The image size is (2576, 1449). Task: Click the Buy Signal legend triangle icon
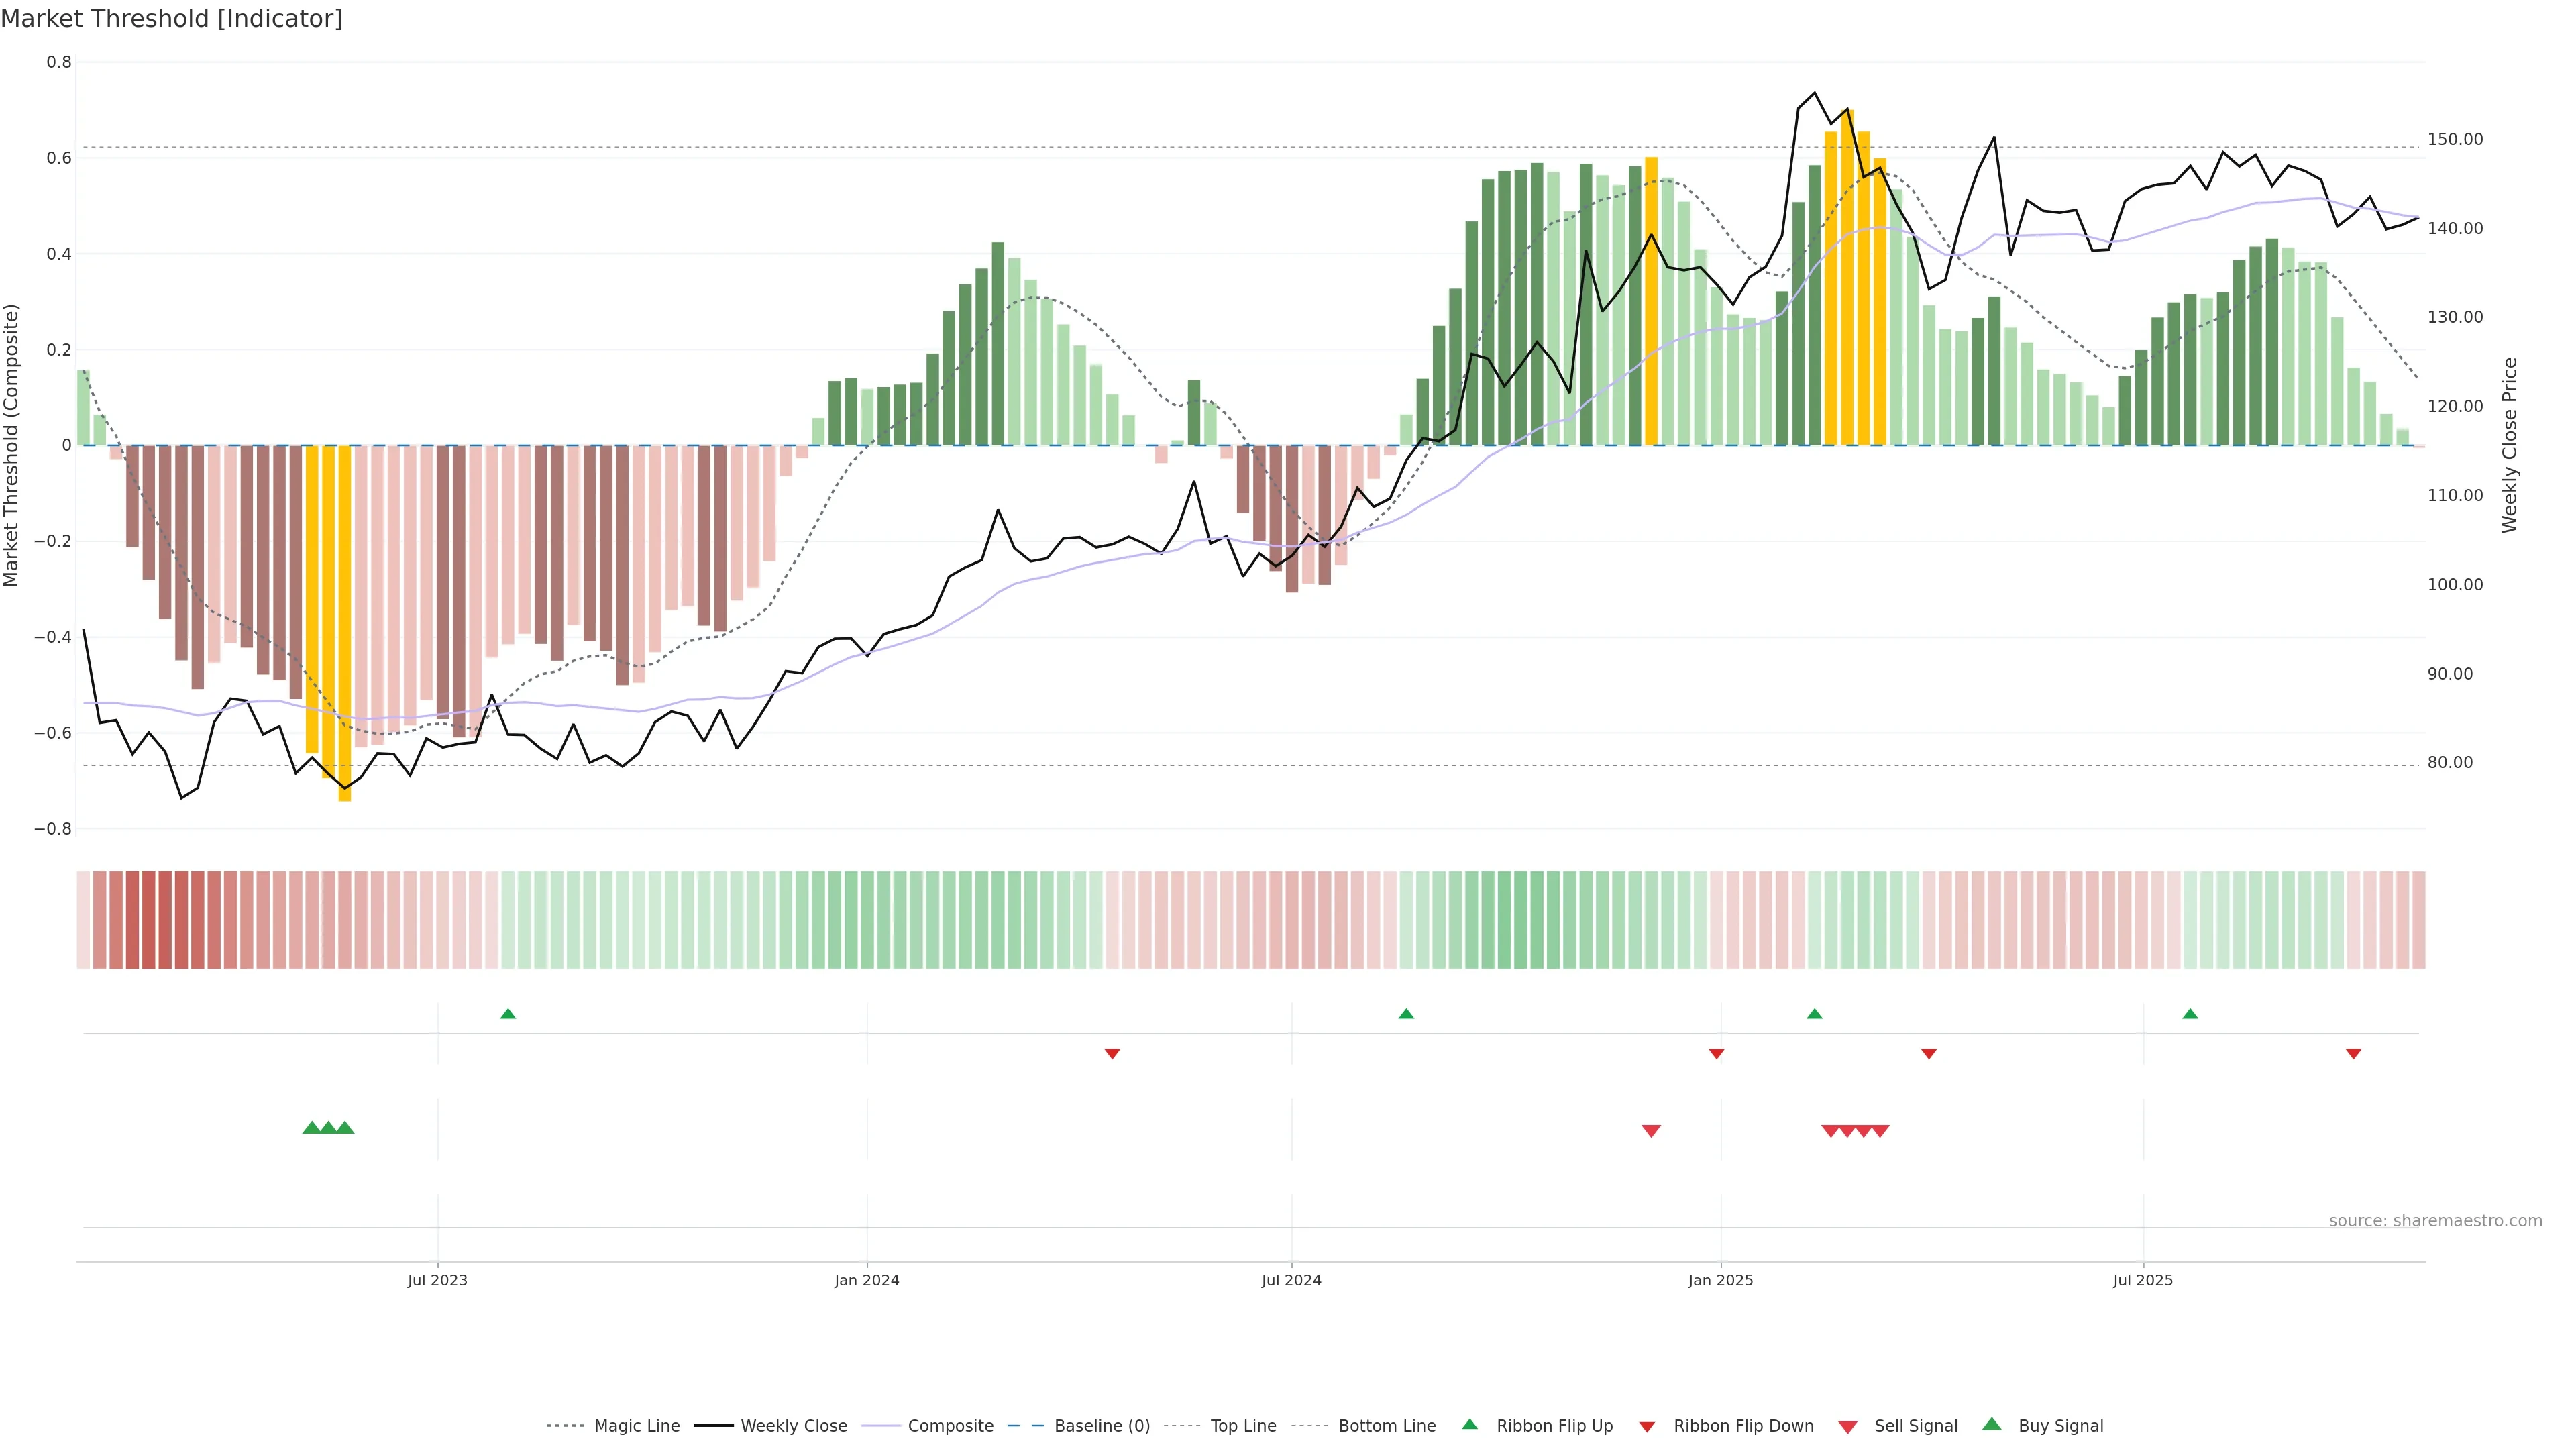pyautogui.click(x=1991, y=1424)
